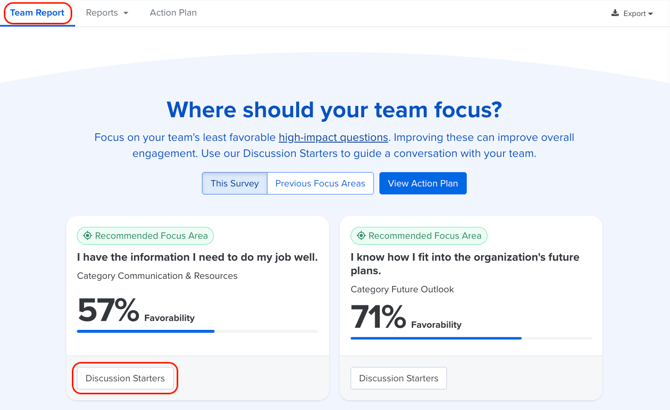Click the 71% favorability progress bar
This screenshot has width=670, height=410.
tap(471, 338)
